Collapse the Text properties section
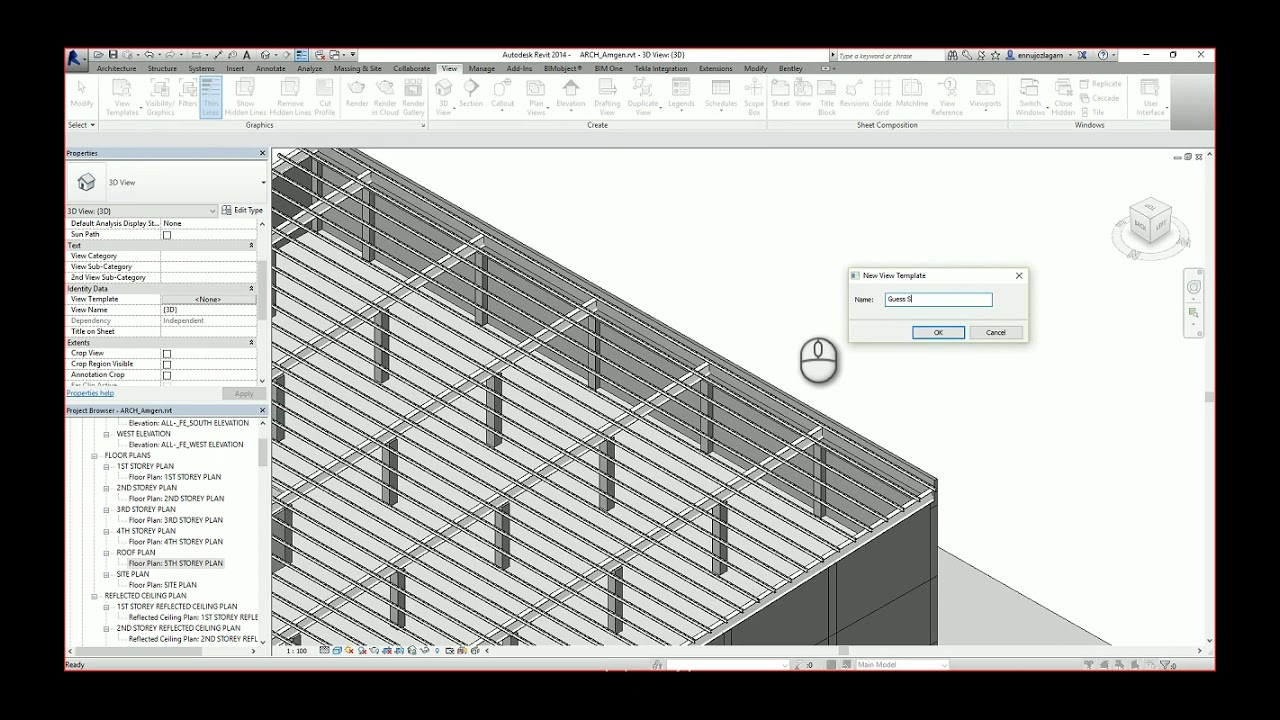This screenshot has height=720, width=1280. pyautogui.click(x=251, y=246)
